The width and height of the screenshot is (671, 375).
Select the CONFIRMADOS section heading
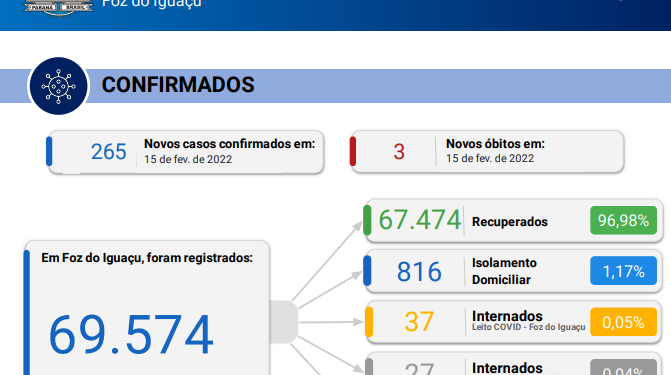point(178,85)
